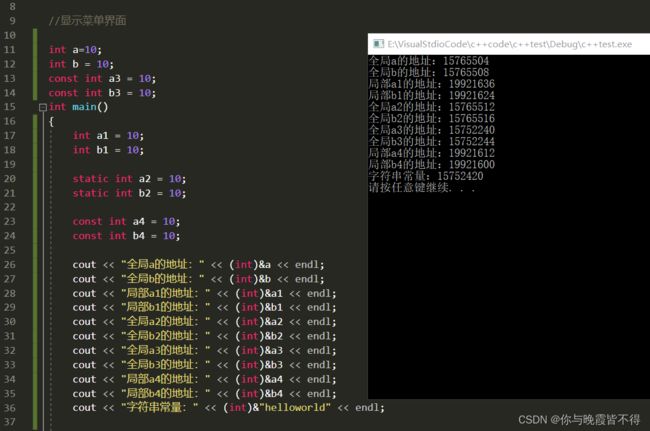Click the 'int a1 = 10;' declaration
This screenshot has width=650, height=431.
pyautogui.click(x=108, y=136)
